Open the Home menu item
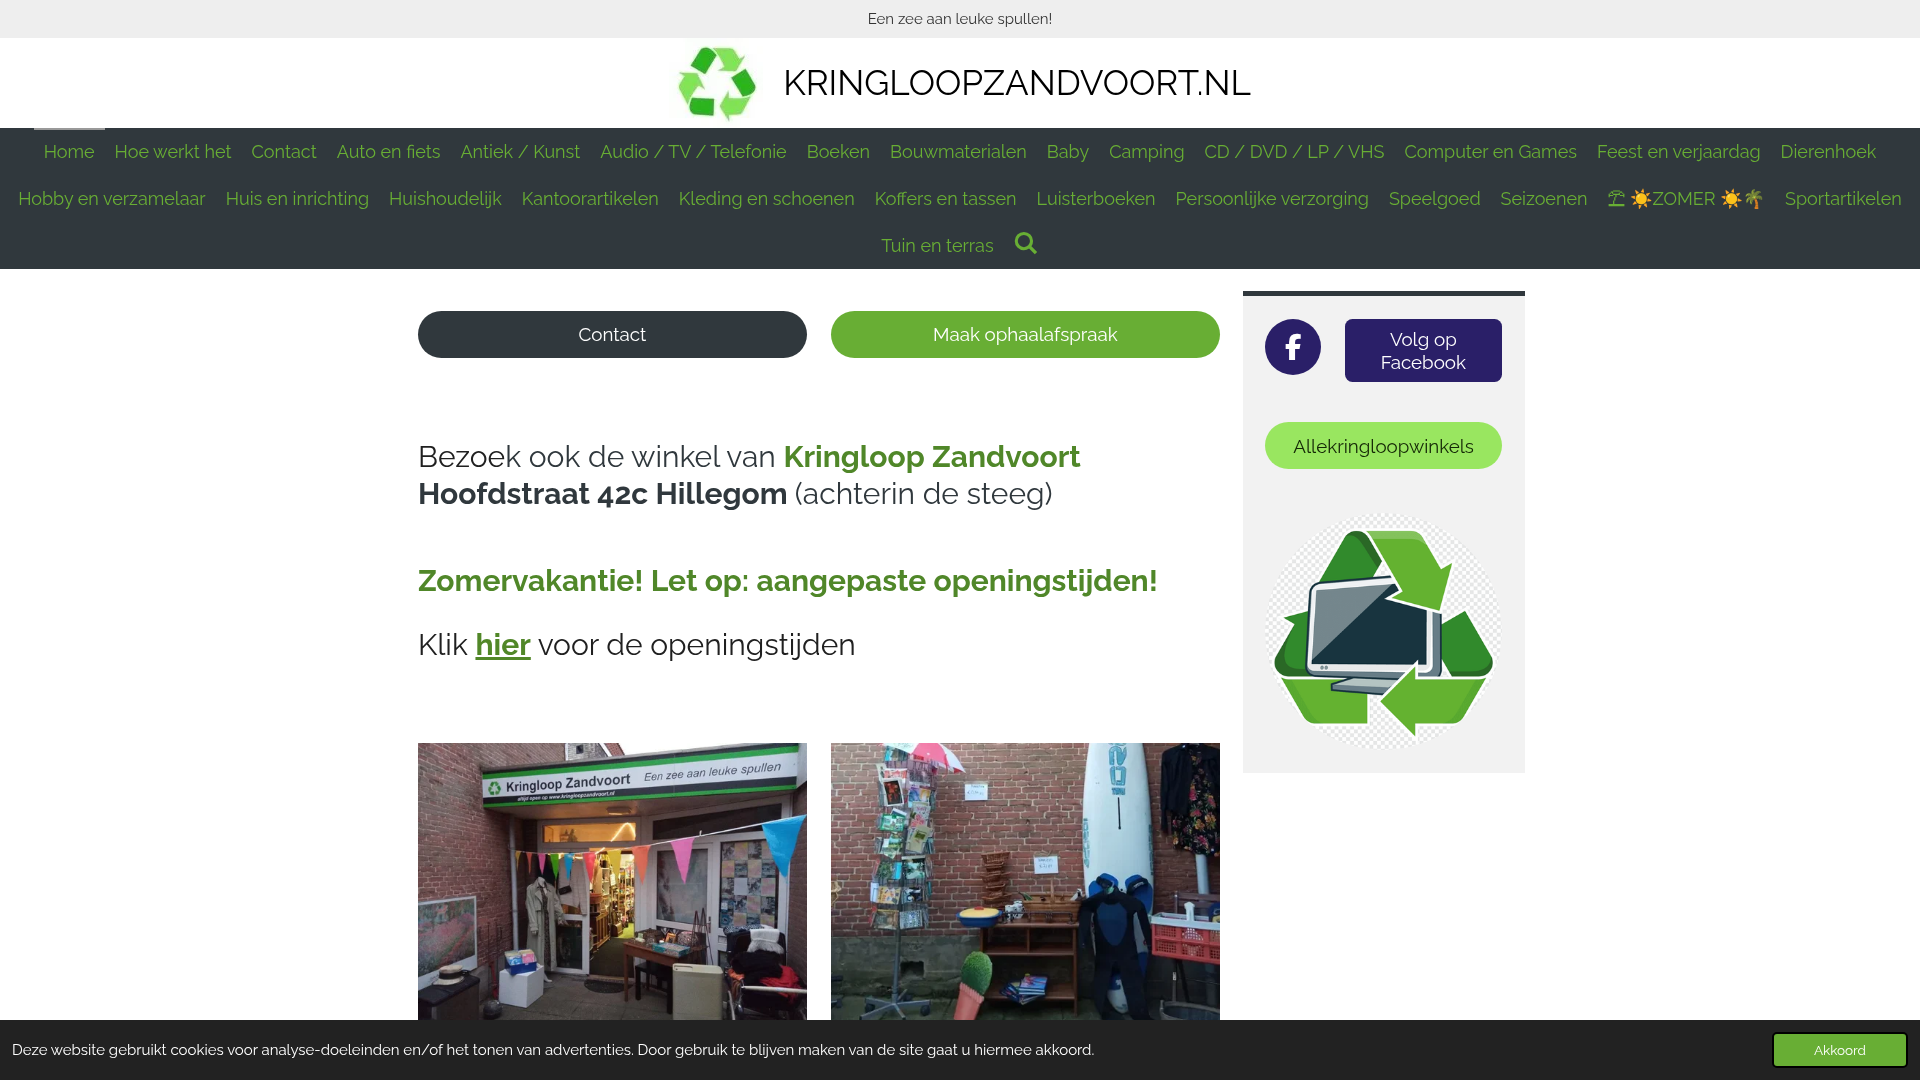Screen dimensions: 1920x1080 tap(69, 152)
